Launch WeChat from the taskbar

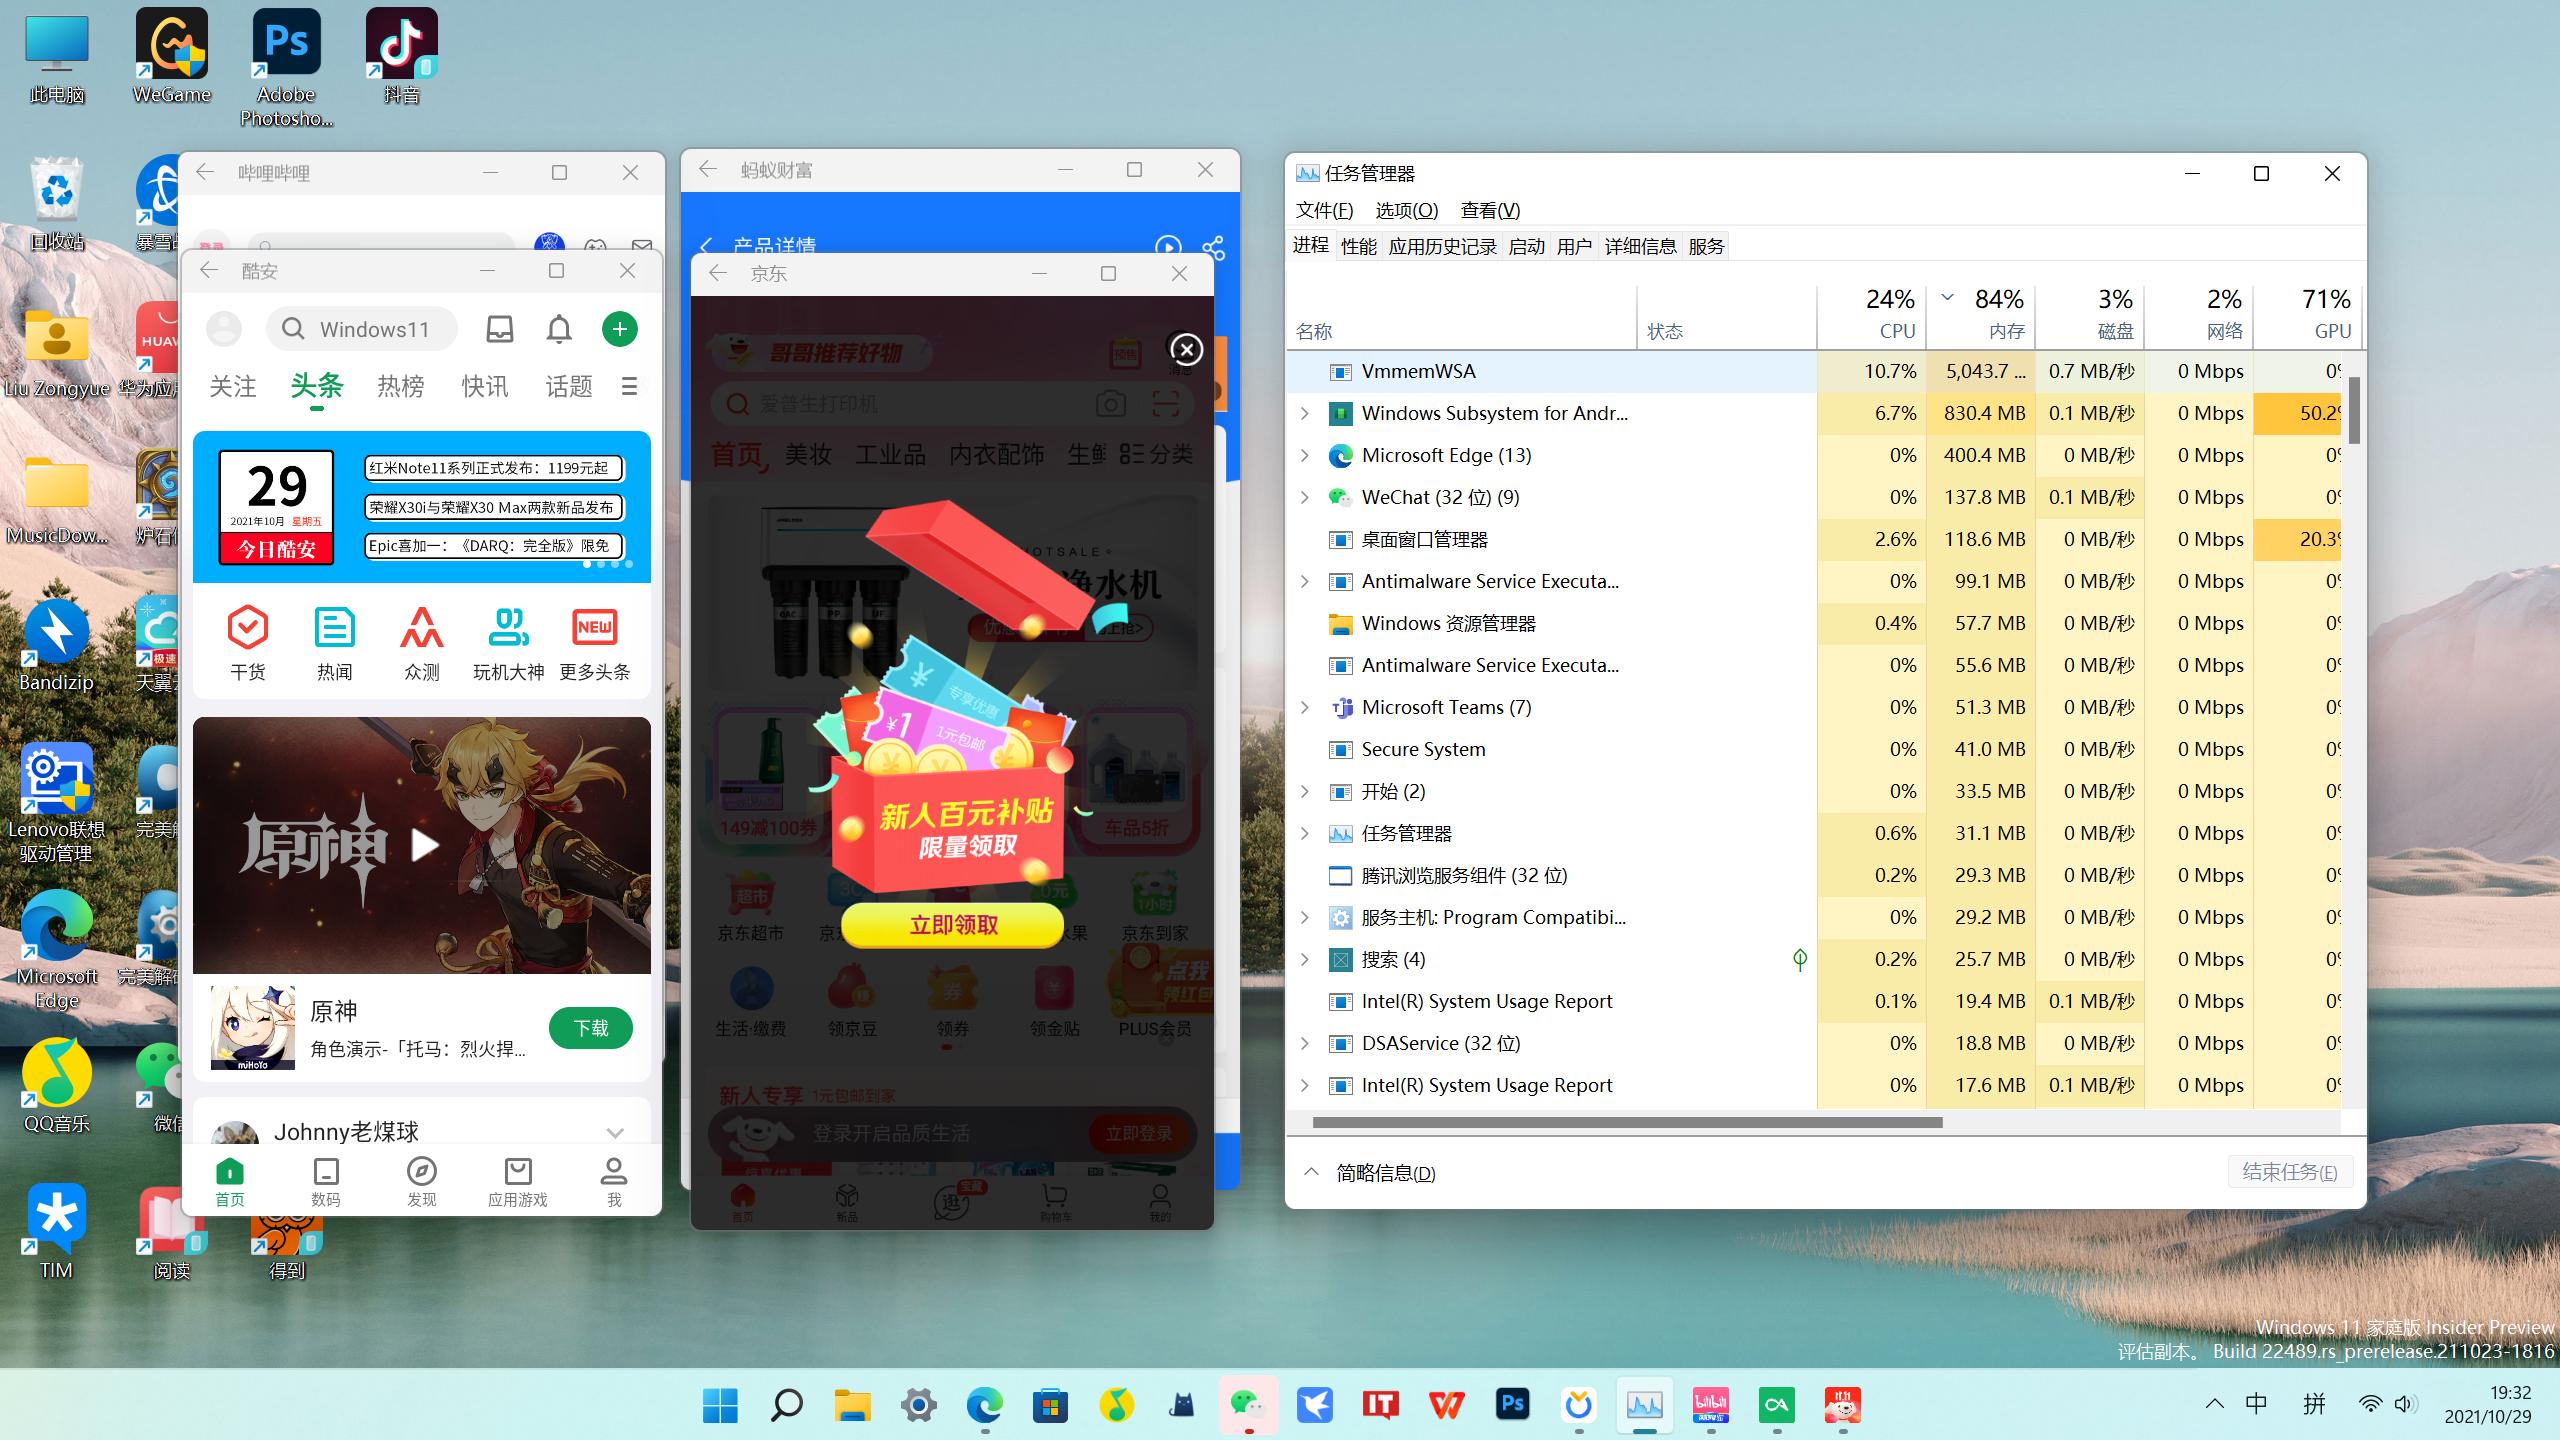[1249, 1404]
